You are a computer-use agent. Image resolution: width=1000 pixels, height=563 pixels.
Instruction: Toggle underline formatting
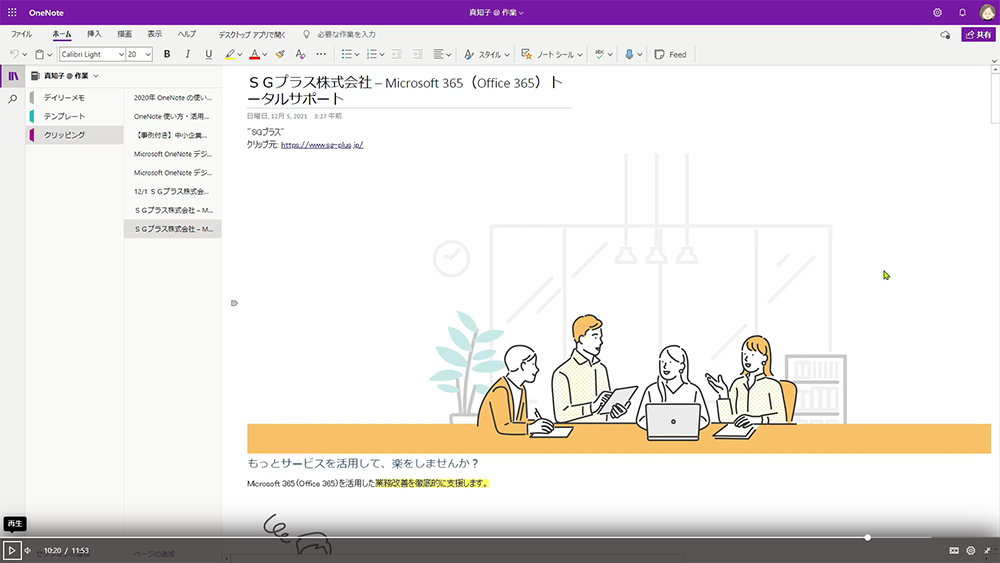coord(209,54)
